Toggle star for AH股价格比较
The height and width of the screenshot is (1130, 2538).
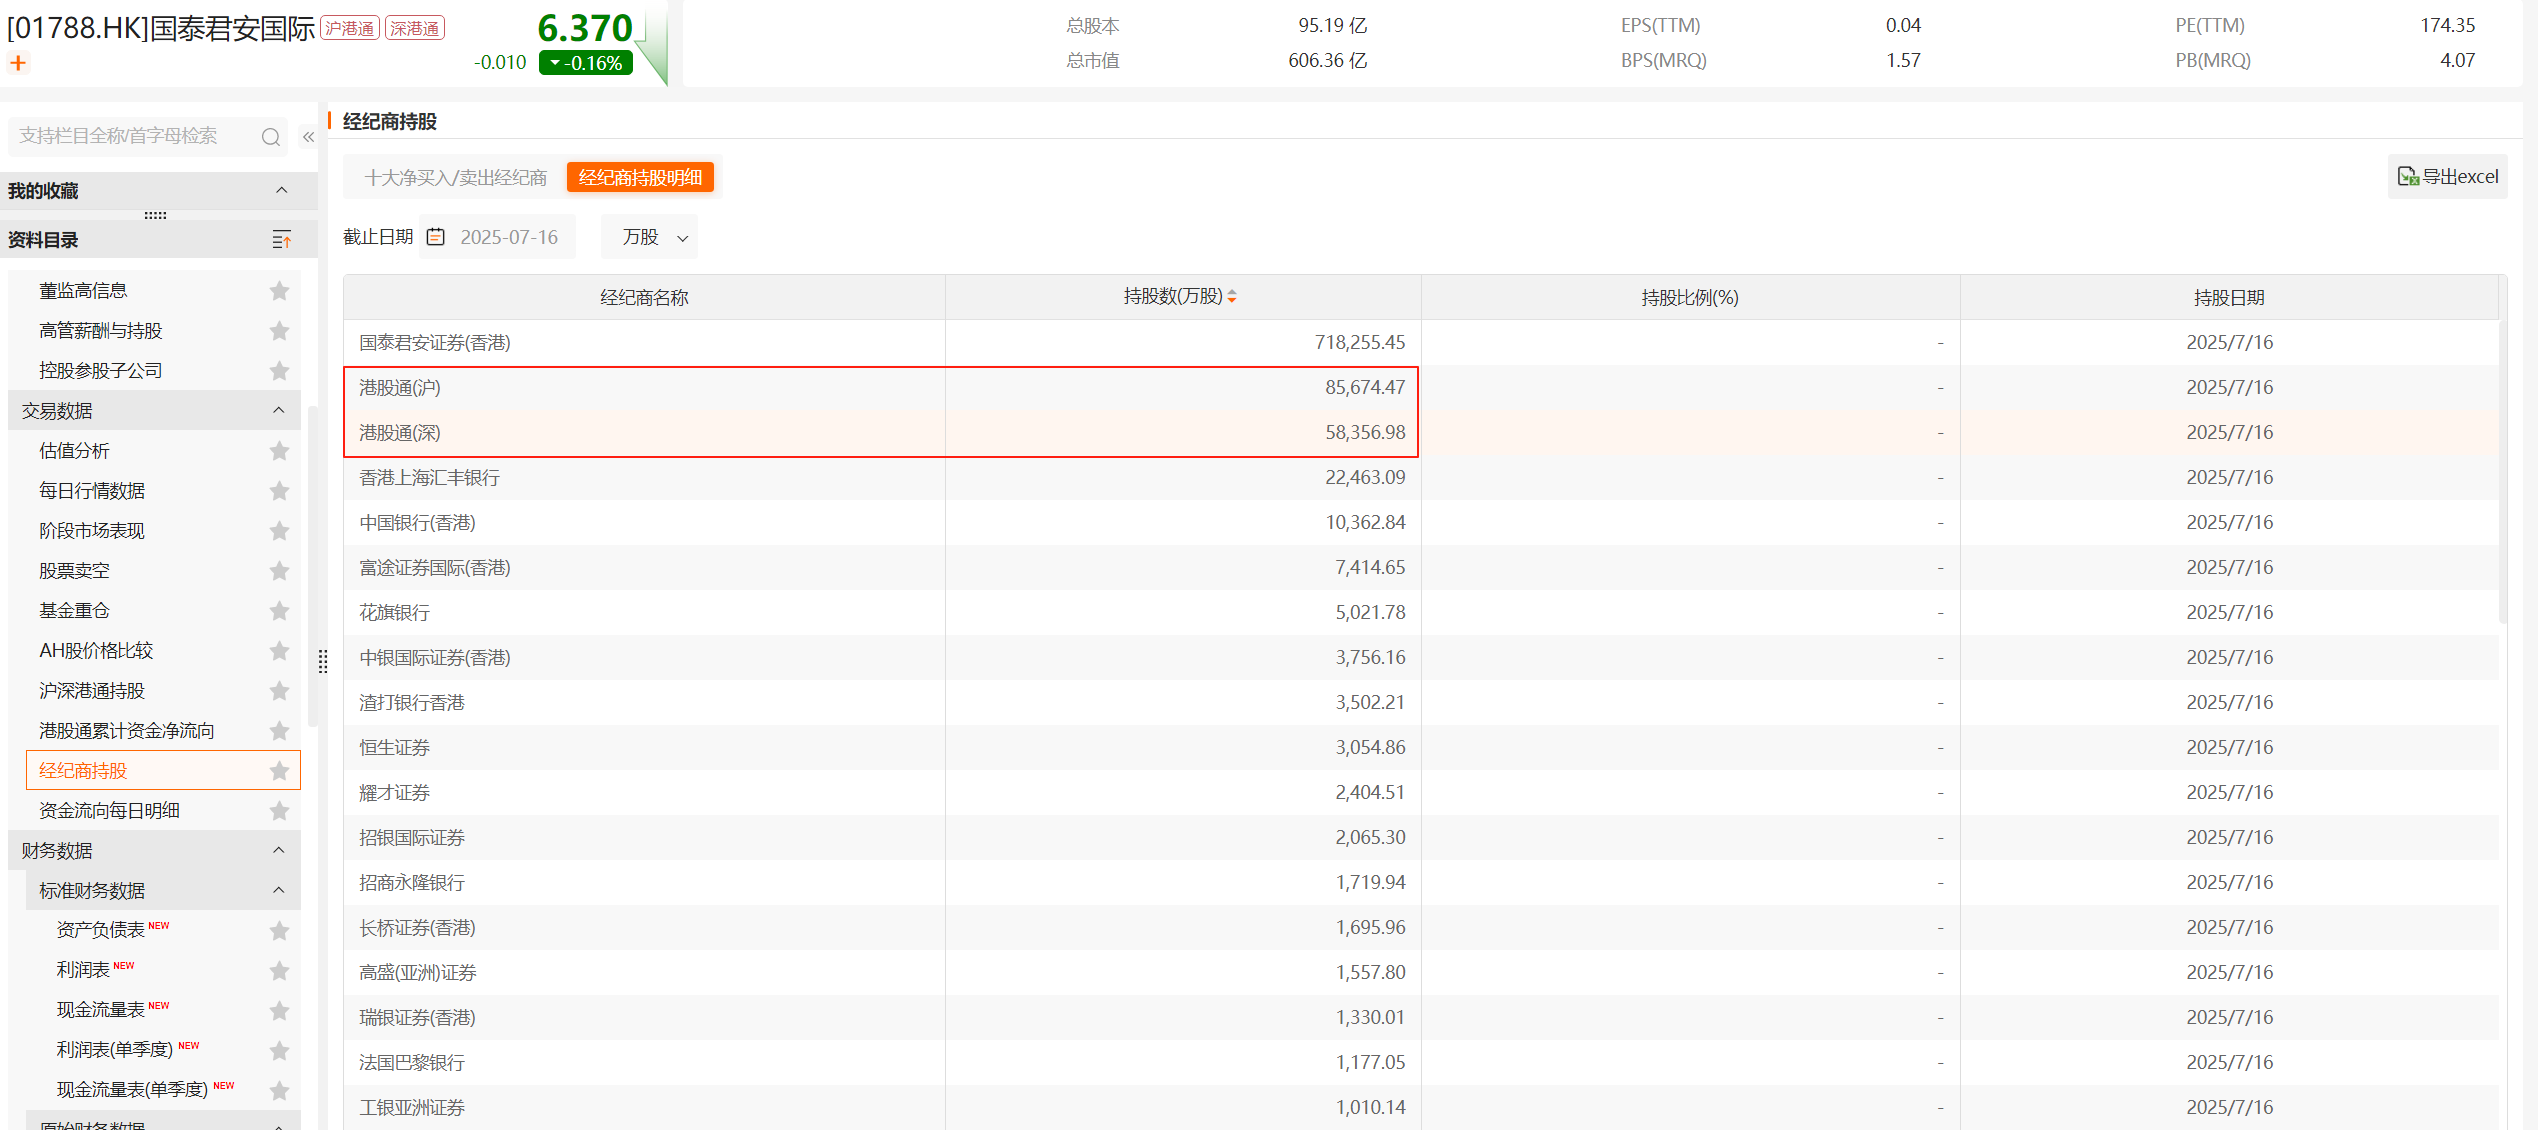tap(279, 651)
